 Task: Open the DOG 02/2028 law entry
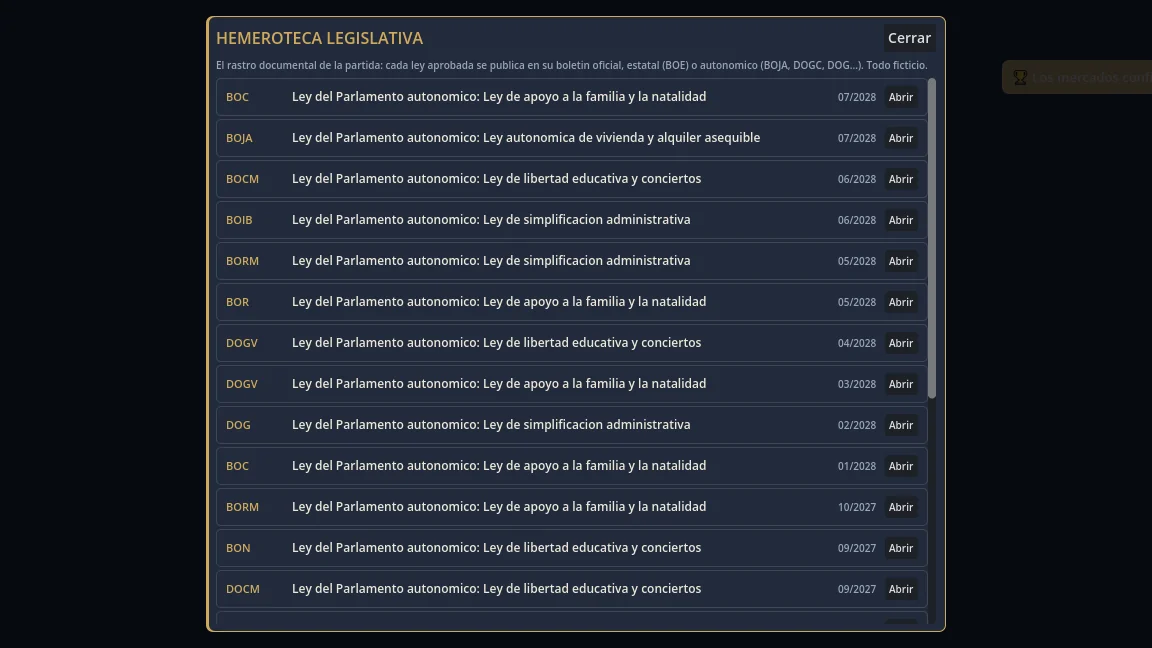click(901, 425)
